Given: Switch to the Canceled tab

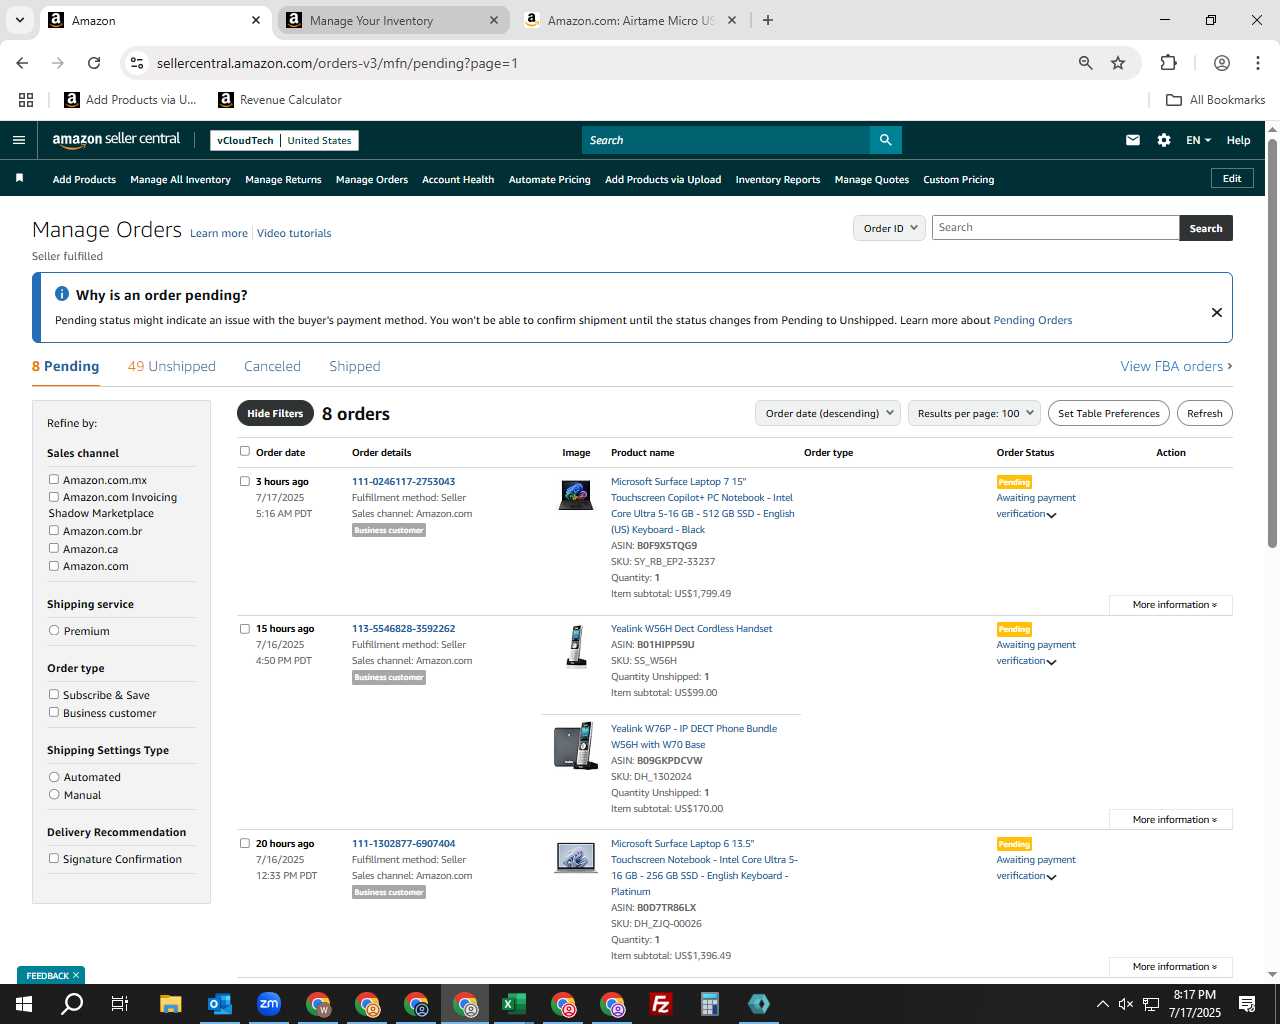Looking at the screenshot, I should pyautogui.click(x=272, y=366).
